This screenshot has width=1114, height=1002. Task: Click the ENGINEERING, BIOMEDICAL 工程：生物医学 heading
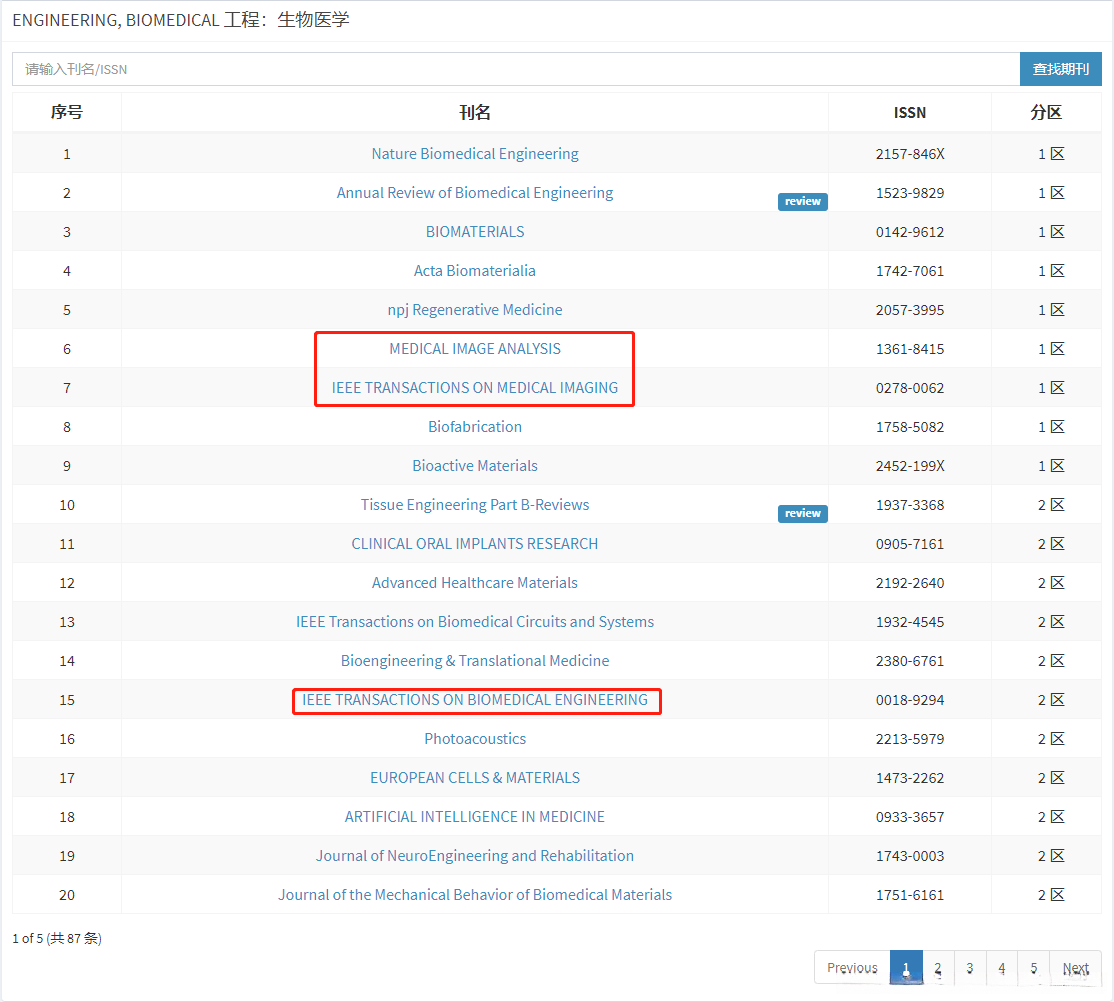[180, 20]
